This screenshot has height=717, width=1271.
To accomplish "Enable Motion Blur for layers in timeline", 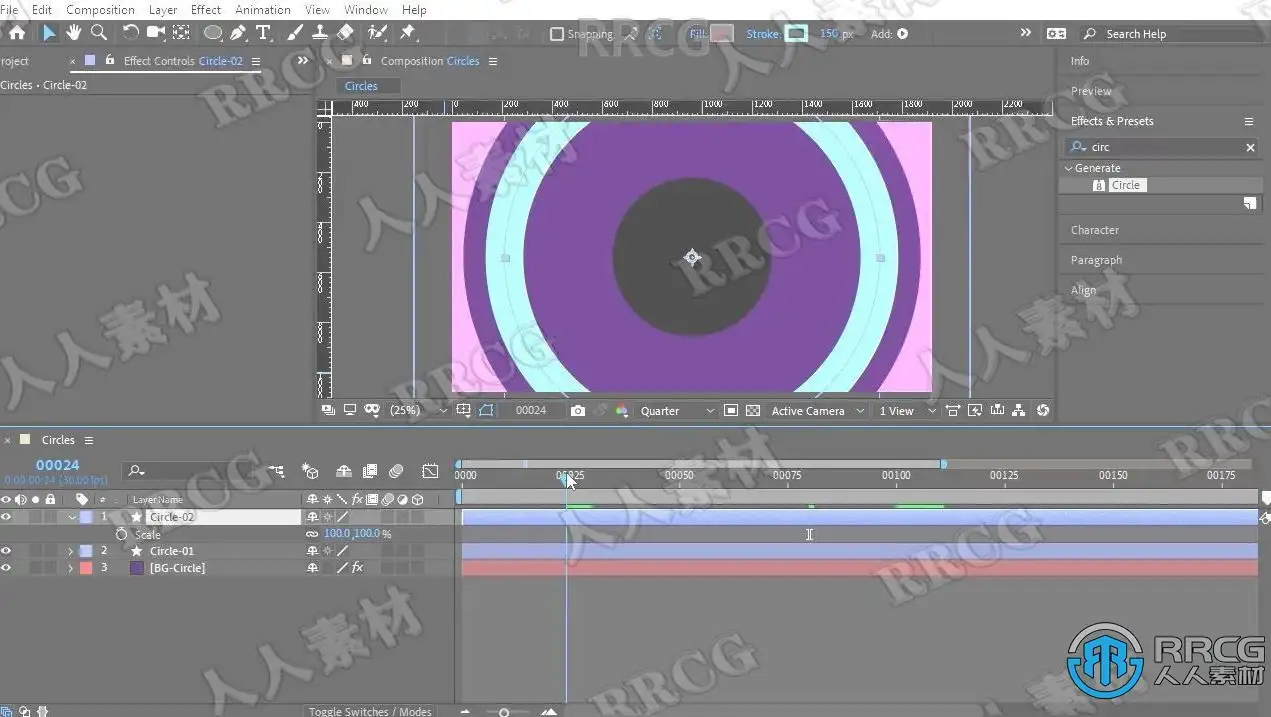I will [x=396, y=471].
